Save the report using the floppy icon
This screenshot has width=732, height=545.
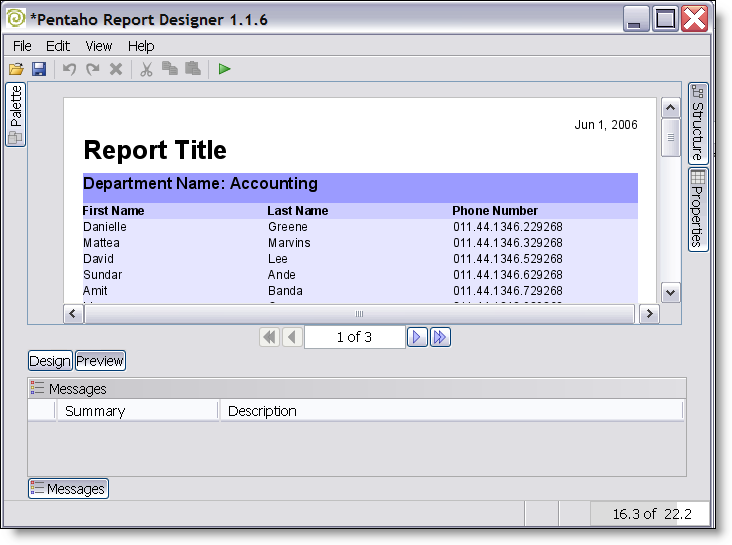39,69
